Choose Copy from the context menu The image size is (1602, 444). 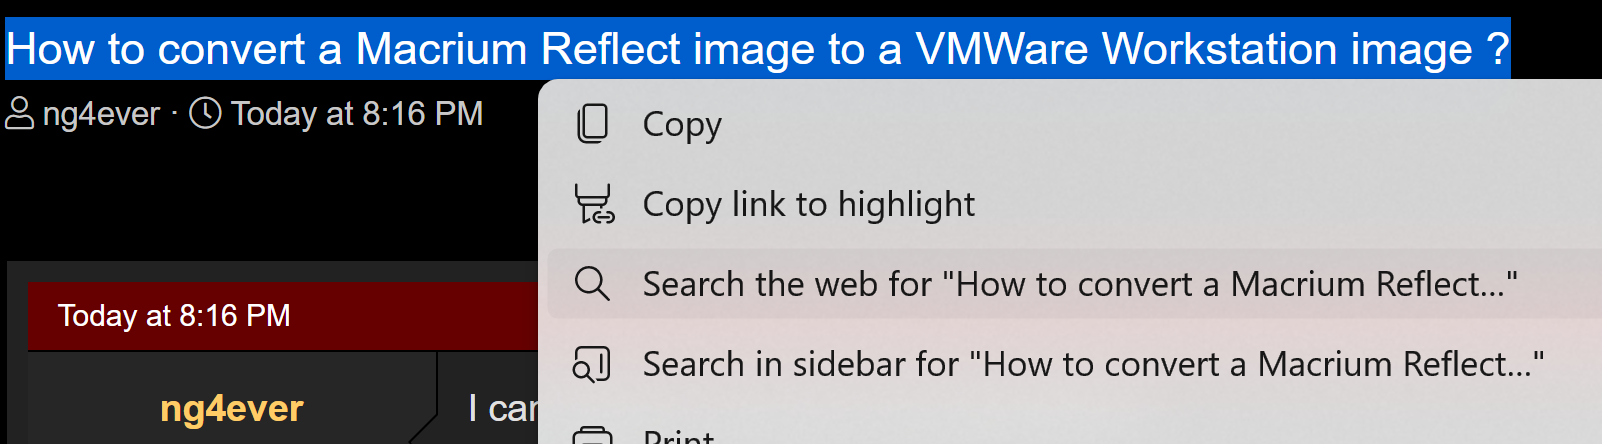(x=682, y=124)
